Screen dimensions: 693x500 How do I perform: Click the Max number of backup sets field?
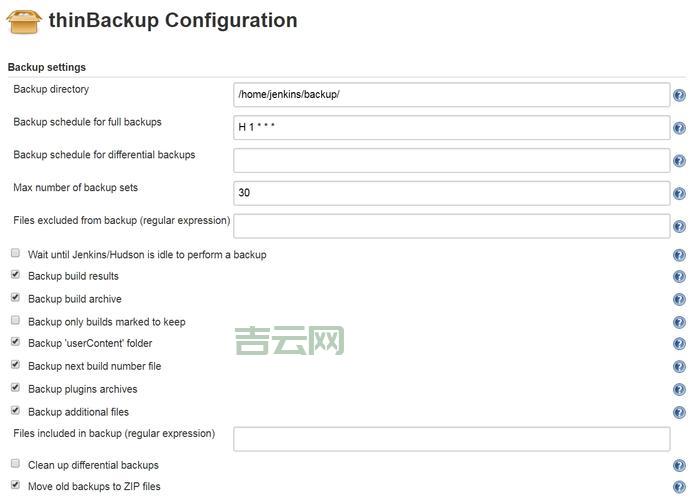coord(451,193)
